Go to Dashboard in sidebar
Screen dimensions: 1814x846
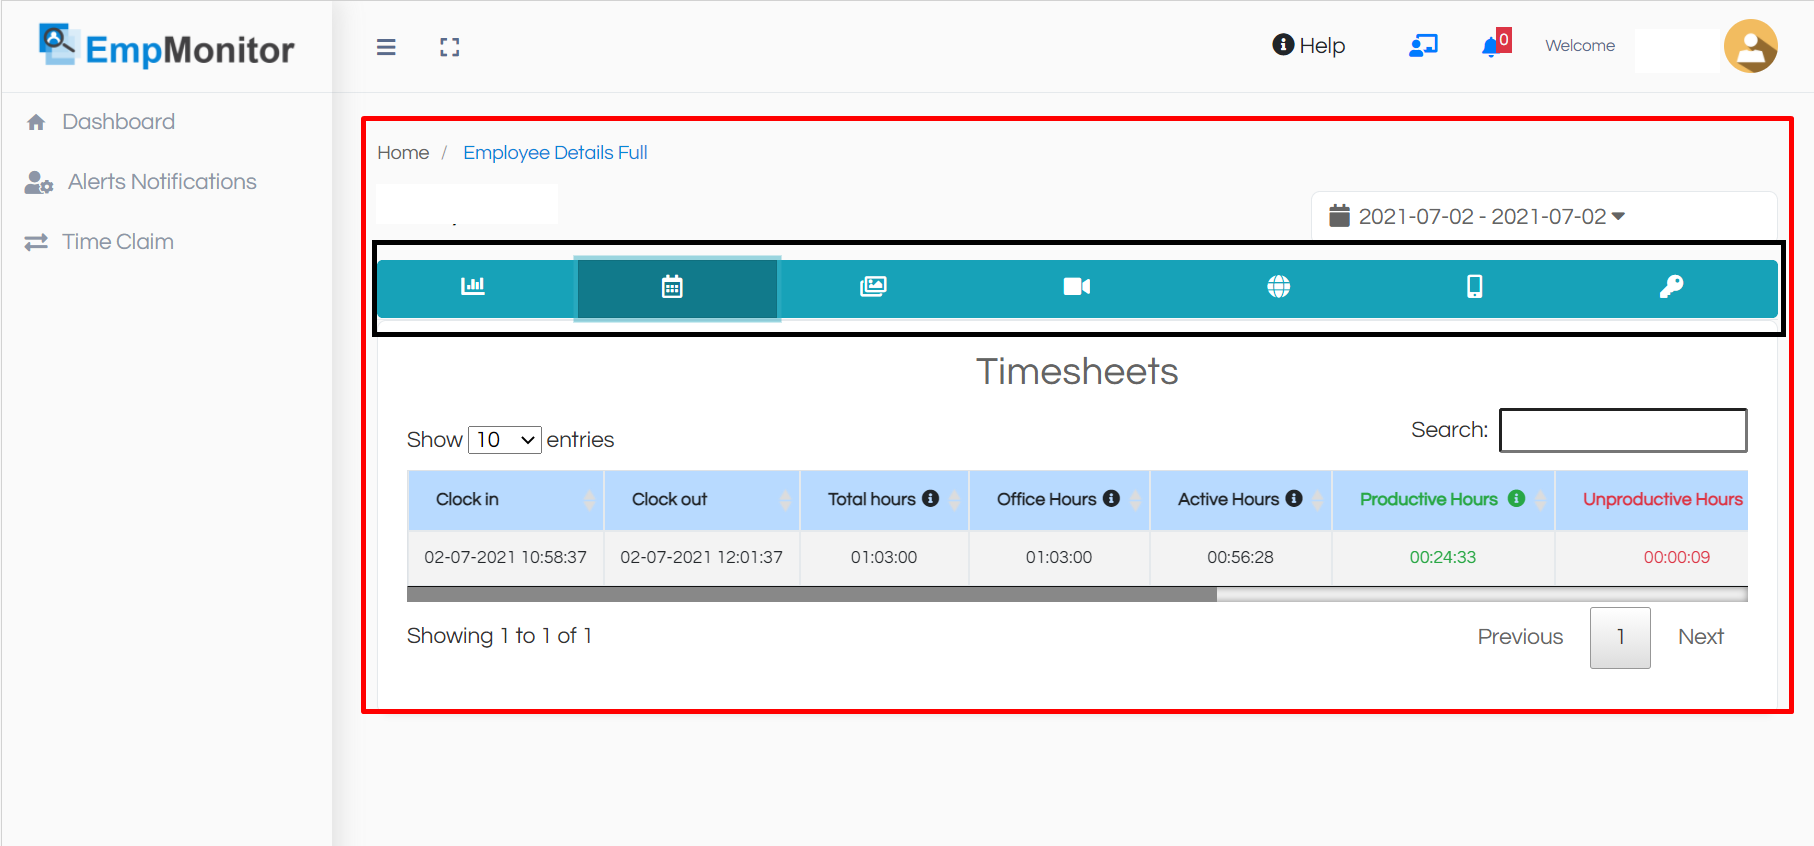point(118,122)
